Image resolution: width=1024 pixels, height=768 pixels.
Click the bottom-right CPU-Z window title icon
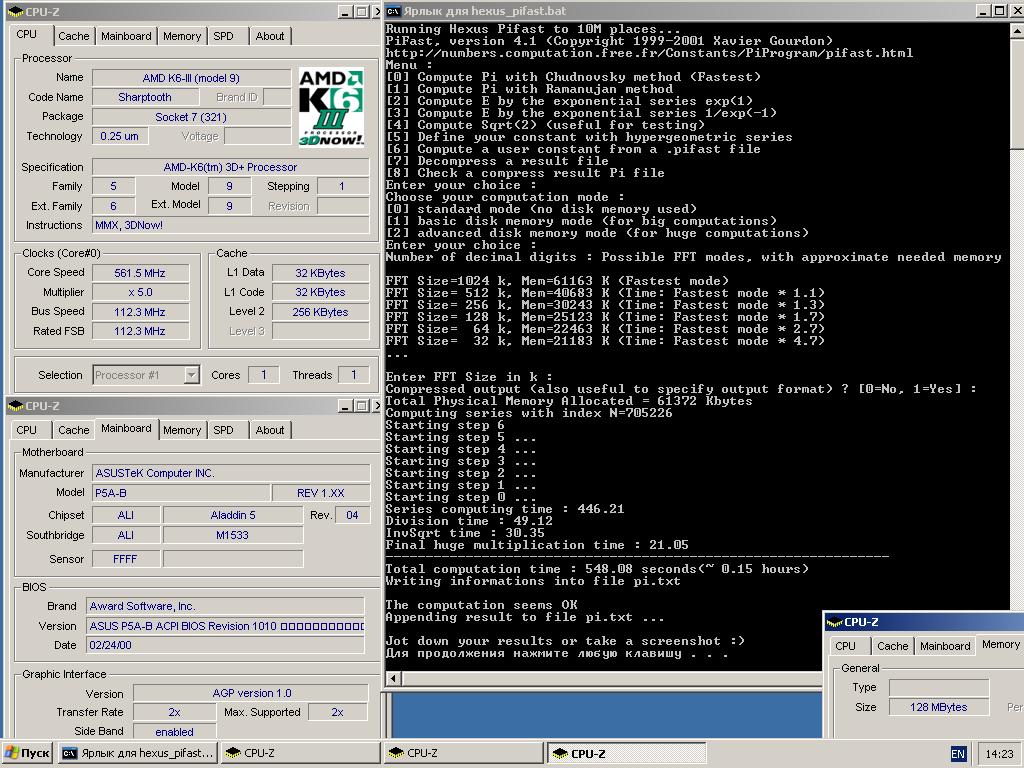(834, 622)
